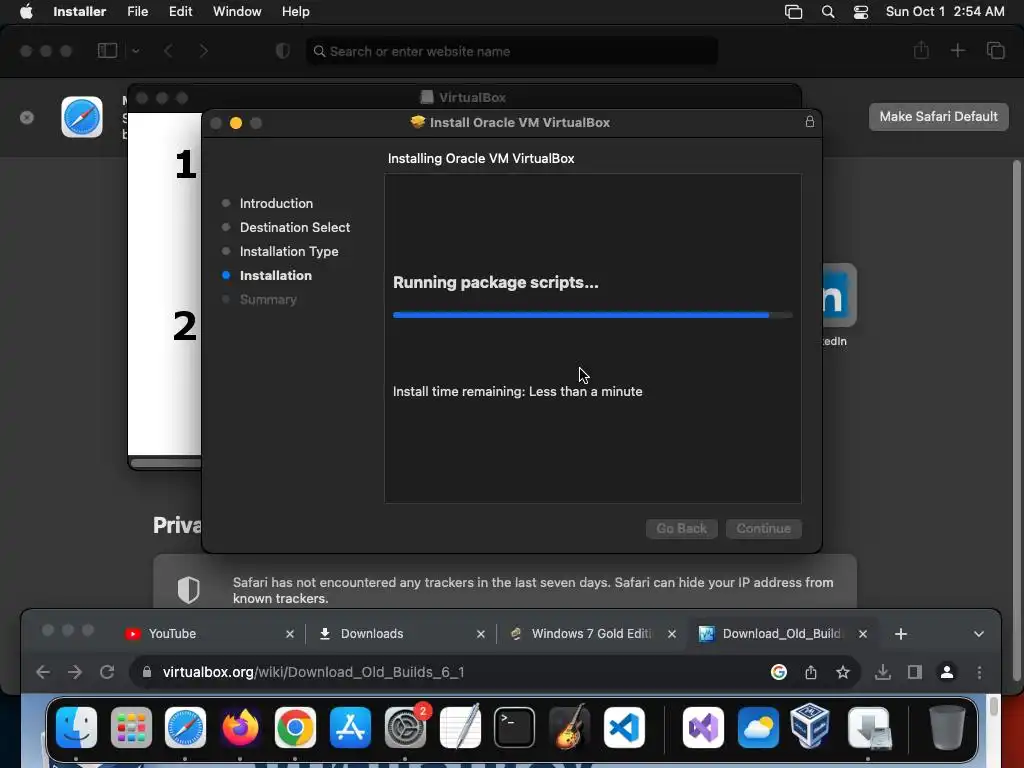Share this page from Chrome address bar
Image resolution: width=1024 pixels, height=768 pixels.
click(810, 672)
